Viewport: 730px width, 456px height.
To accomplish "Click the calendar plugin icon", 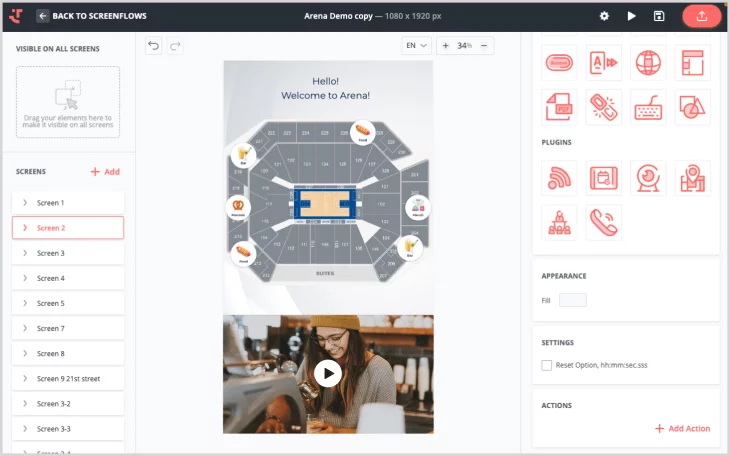I will (x=603, y=178).
